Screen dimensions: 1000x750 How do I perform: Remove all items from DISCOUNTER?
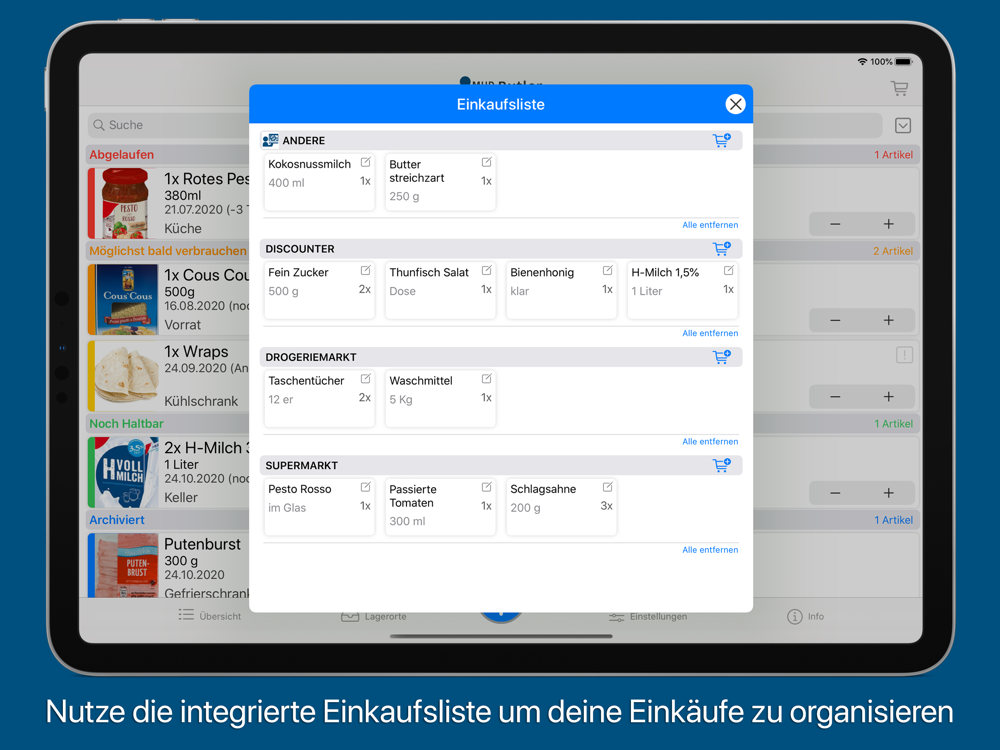710,334
